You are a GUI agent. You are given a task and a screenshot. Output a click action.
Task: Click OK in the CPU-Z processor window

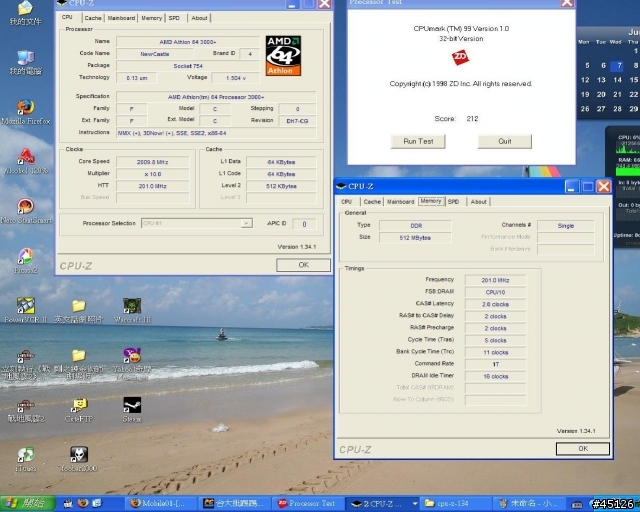pyautogui.click(x=303, y=265)
